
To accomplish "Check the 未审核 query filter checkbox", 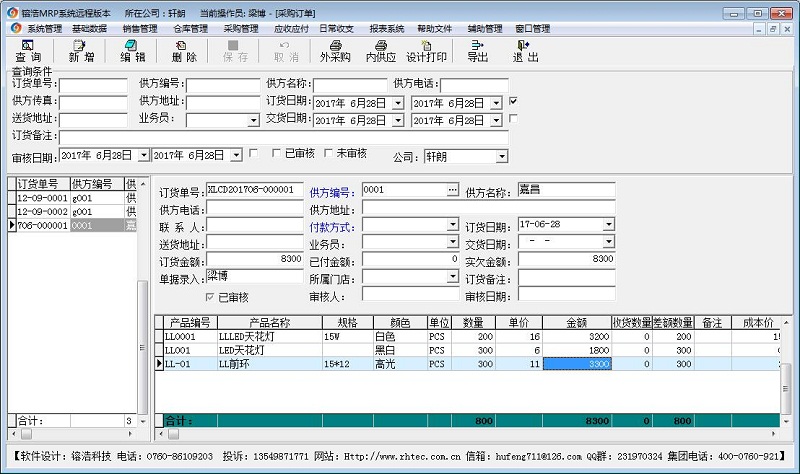I will coord(328,153).
